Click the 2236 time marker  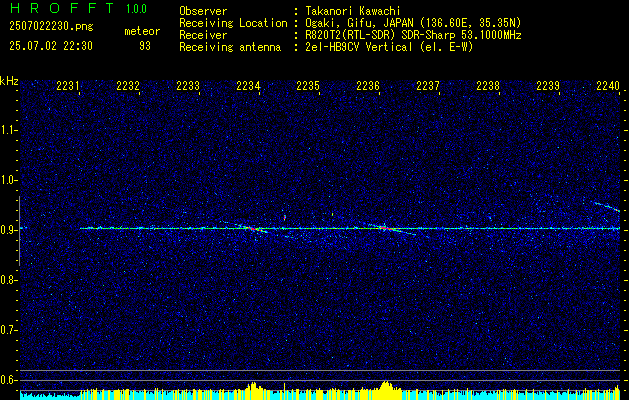(368, 85)
